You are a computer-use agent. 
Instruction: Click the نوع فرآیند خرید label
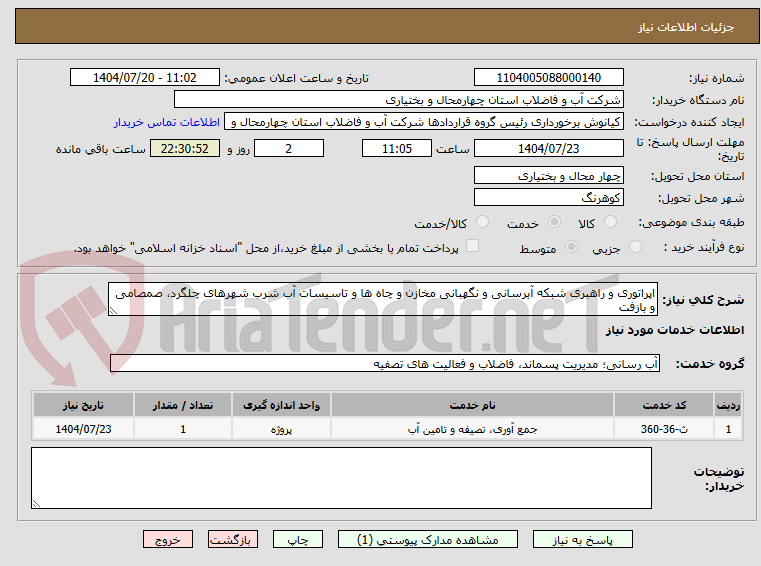[704, 247]
